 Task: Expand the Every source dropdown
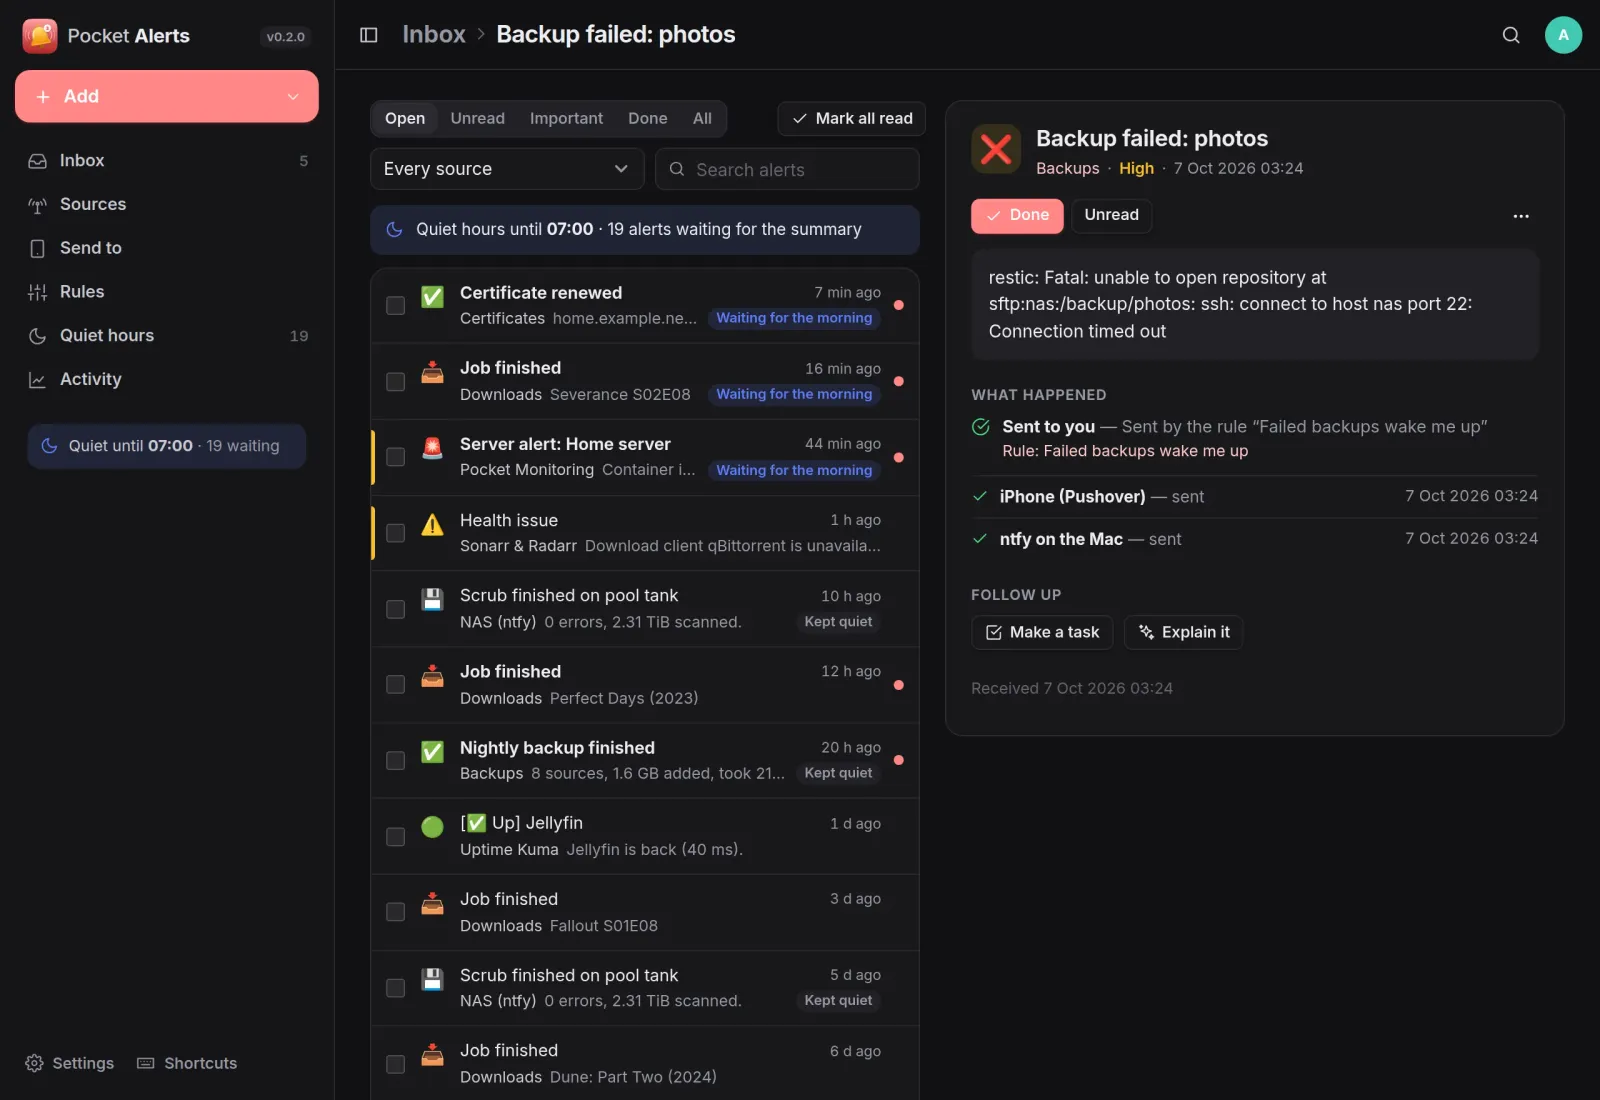point(507,169)
